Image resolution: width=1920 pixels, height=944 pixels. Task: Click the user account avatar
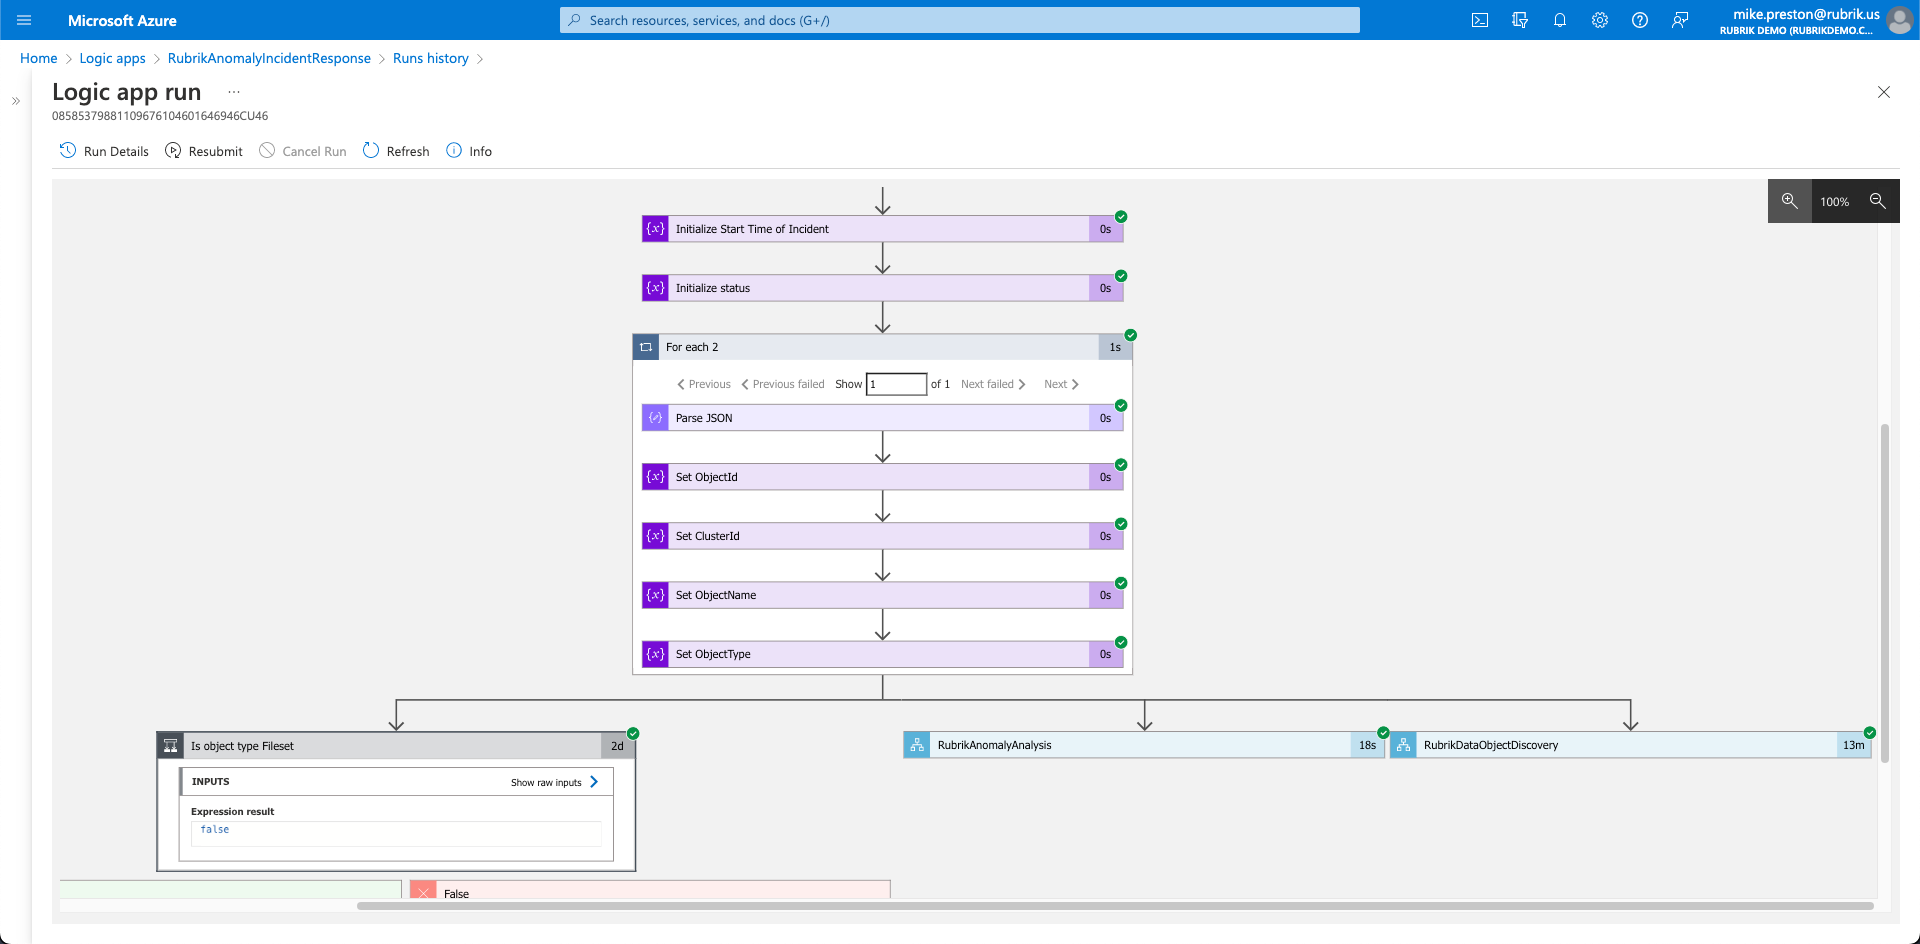pyautogui.click(x=1899, y=20)
